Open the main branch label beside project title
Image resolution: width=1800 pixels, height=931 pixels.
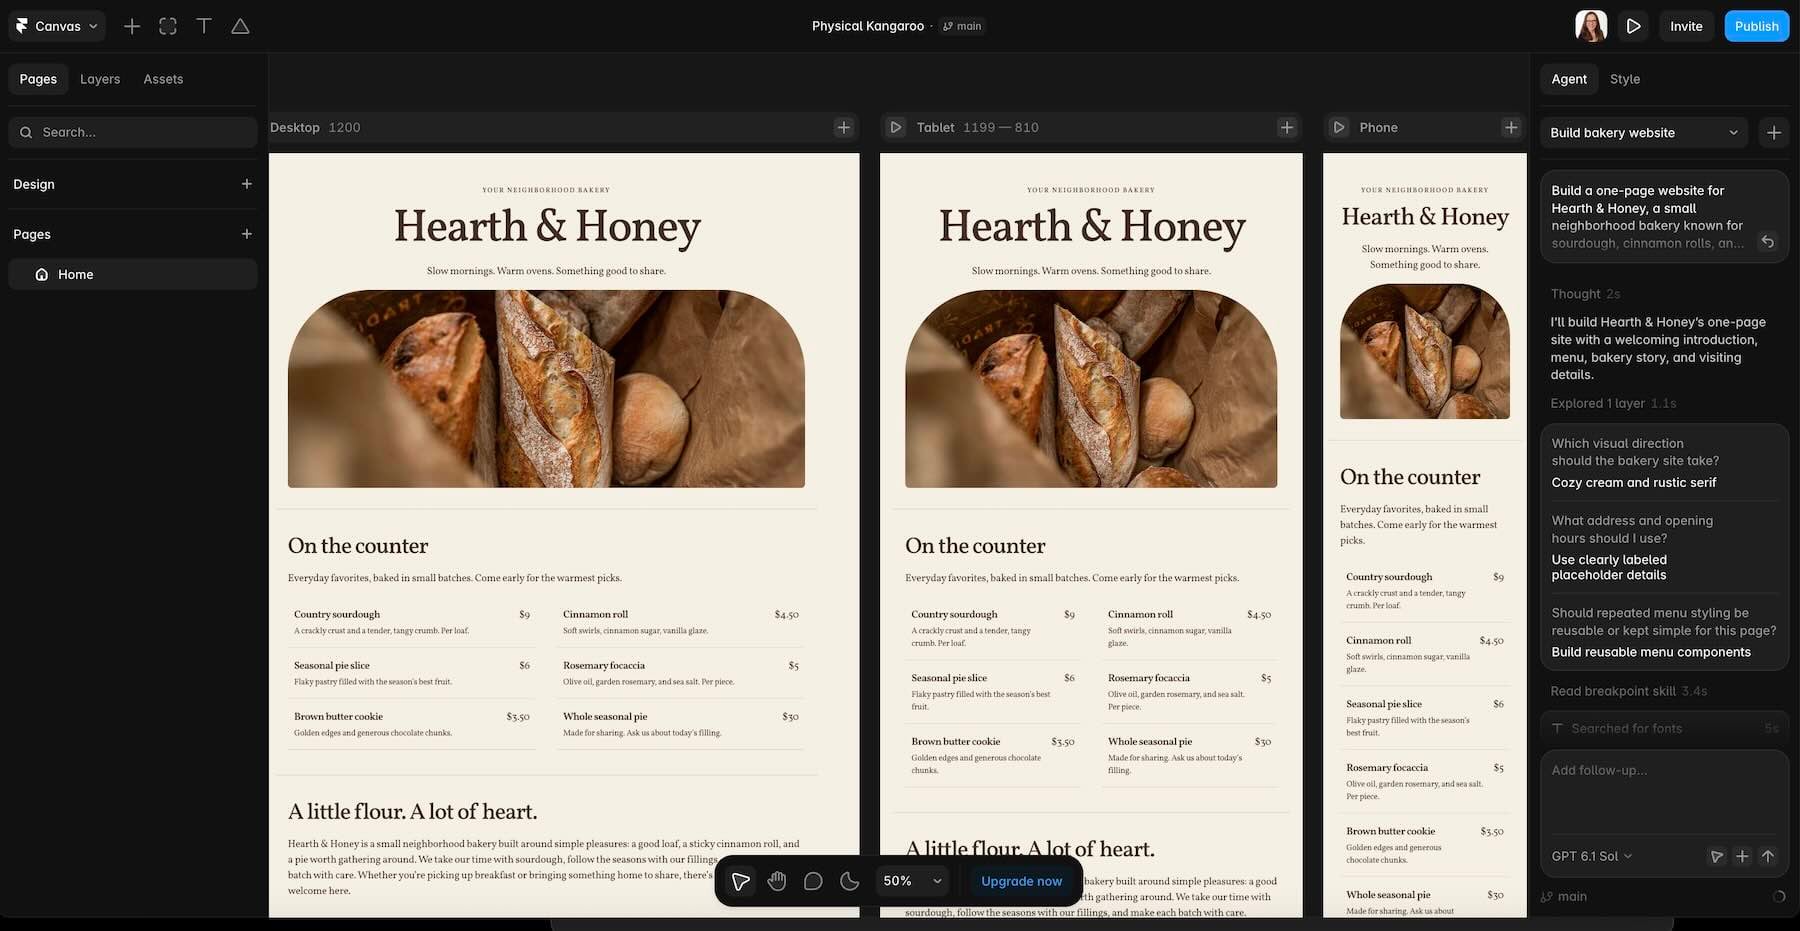(962, 26)
